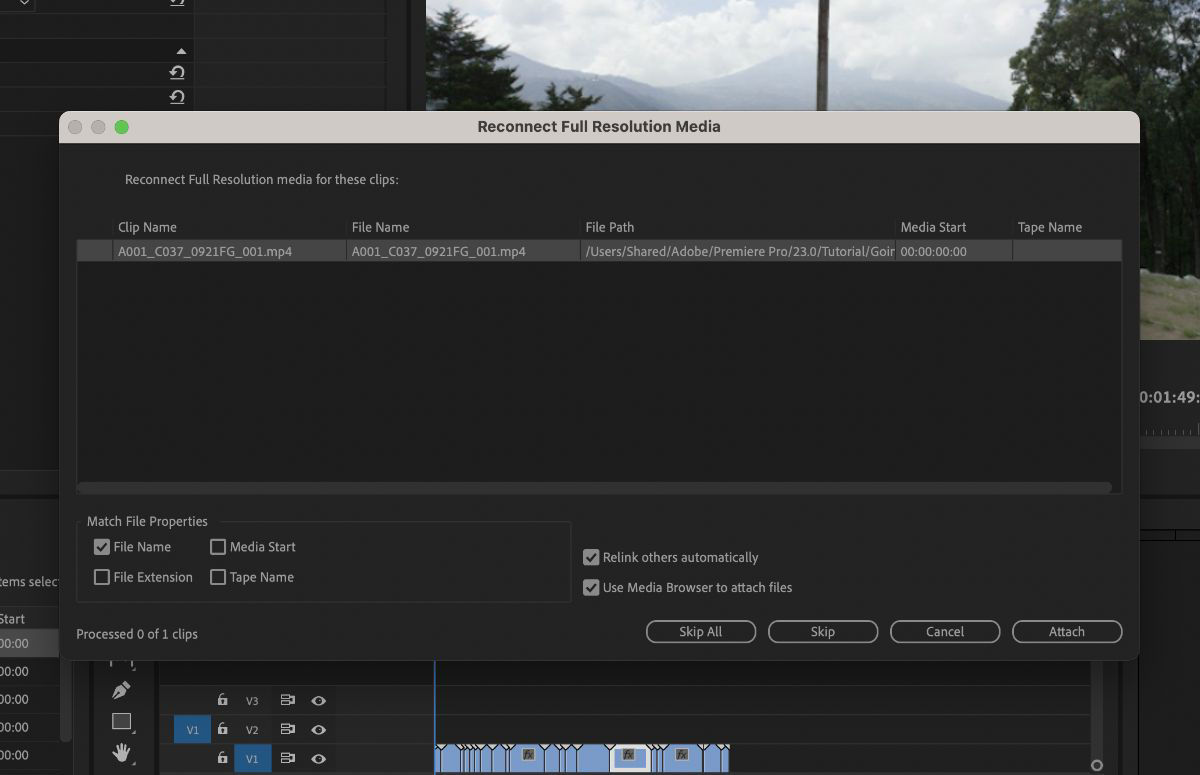Collapse the parameter group using the up triangle
This screenshot has height=775, width=1200.
[x=181, y=51]
